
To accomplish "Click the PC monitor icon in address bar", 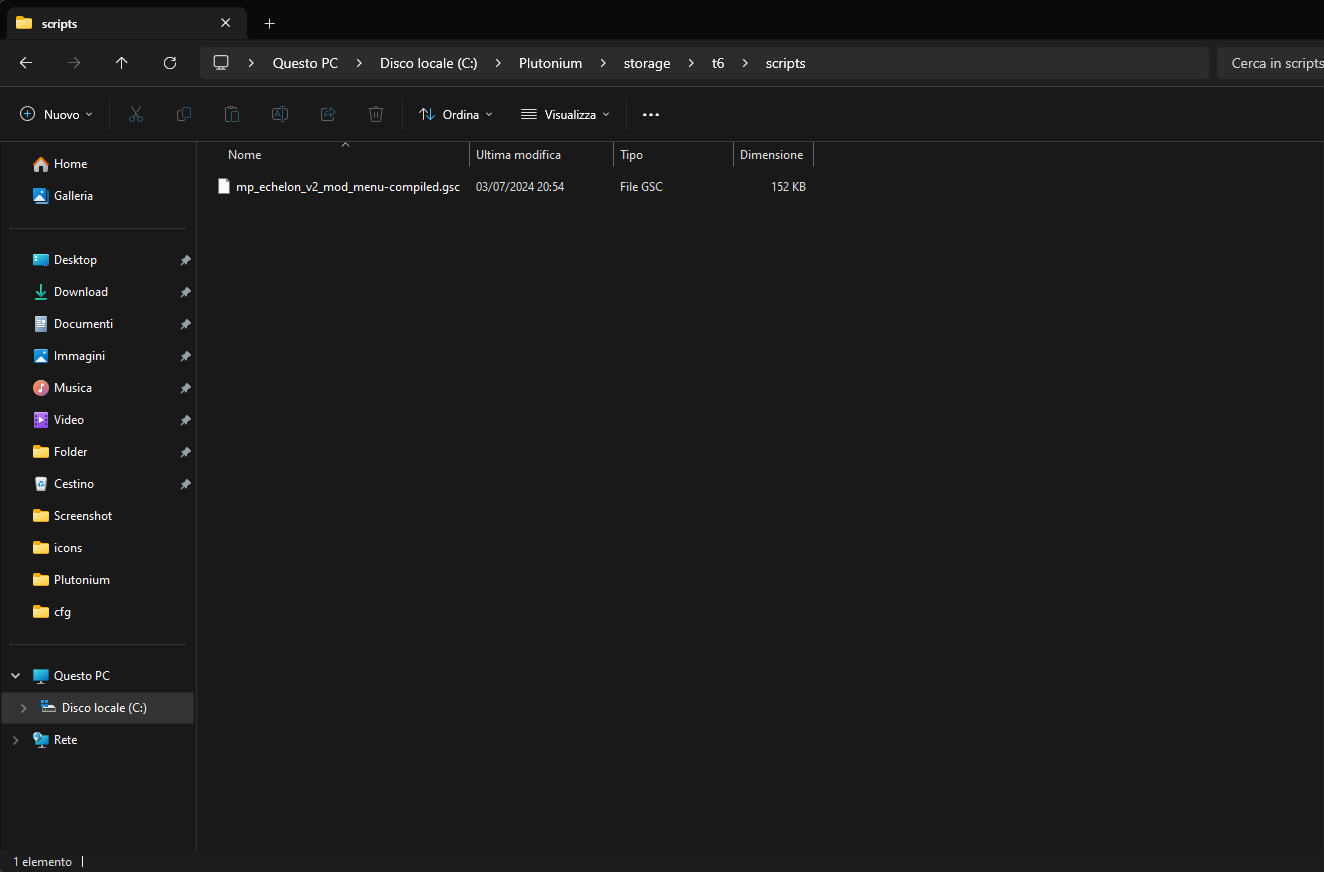I will click(221, 63).
